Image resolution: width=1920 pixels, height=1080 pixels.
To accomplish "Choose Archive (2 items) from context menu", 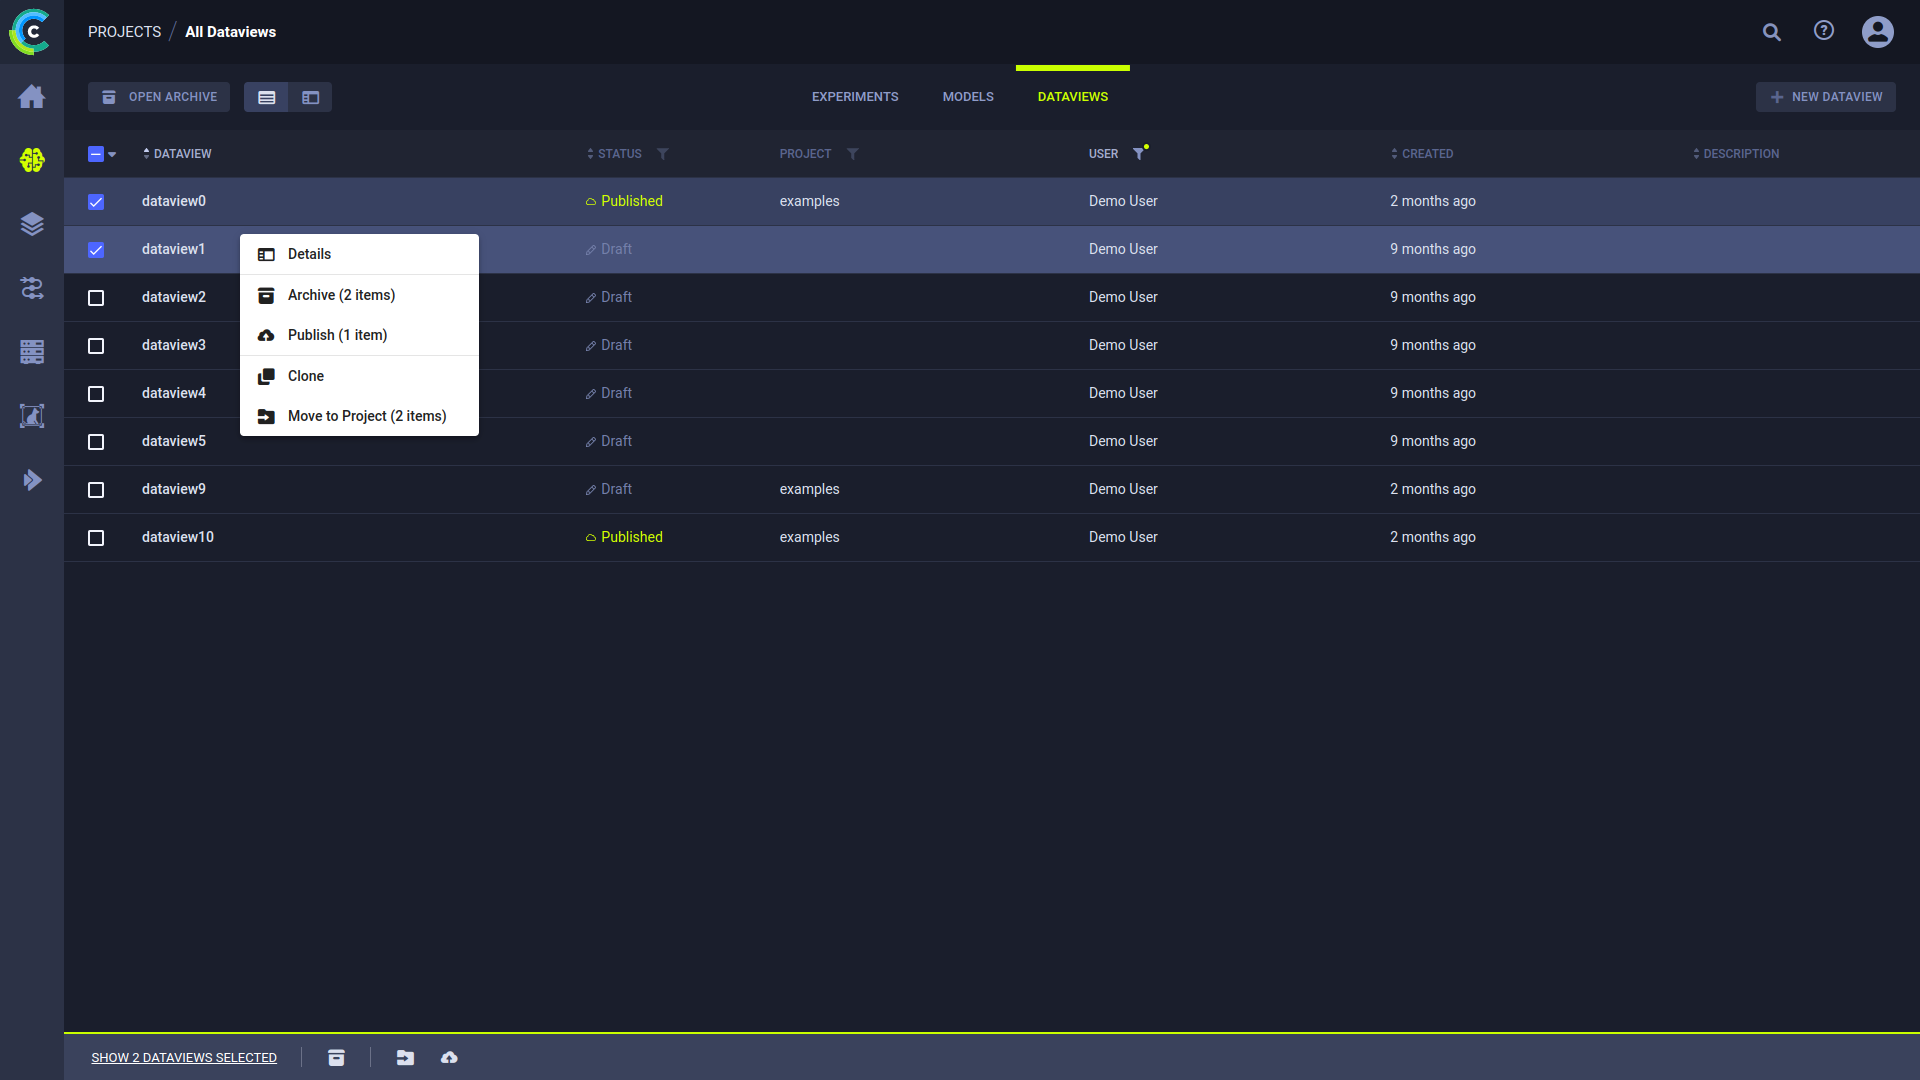I will click(x=341, y=295).
